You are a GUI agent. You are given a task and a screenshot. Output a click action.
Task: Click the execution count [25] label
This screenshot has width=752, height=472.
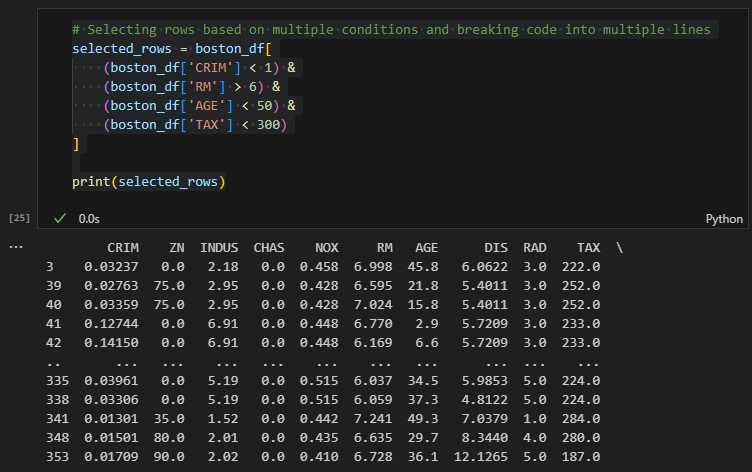[19, 218]
